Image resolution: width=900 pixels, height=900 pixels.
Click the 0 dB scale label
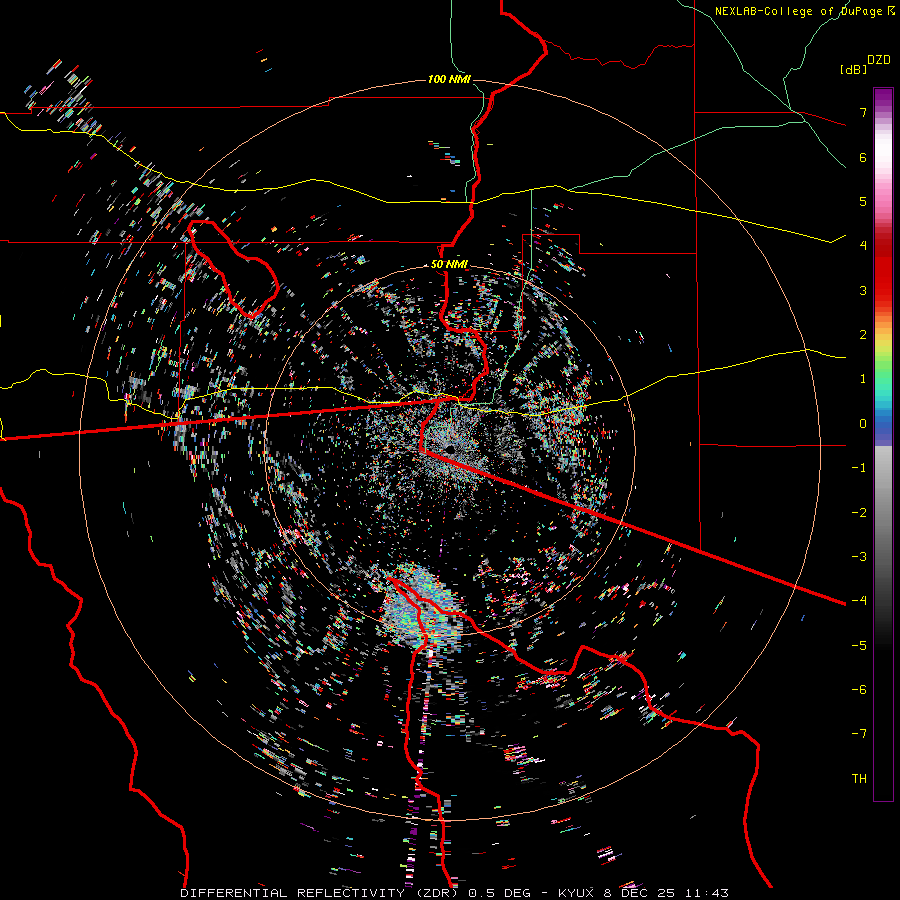click(x=863, y=424)
